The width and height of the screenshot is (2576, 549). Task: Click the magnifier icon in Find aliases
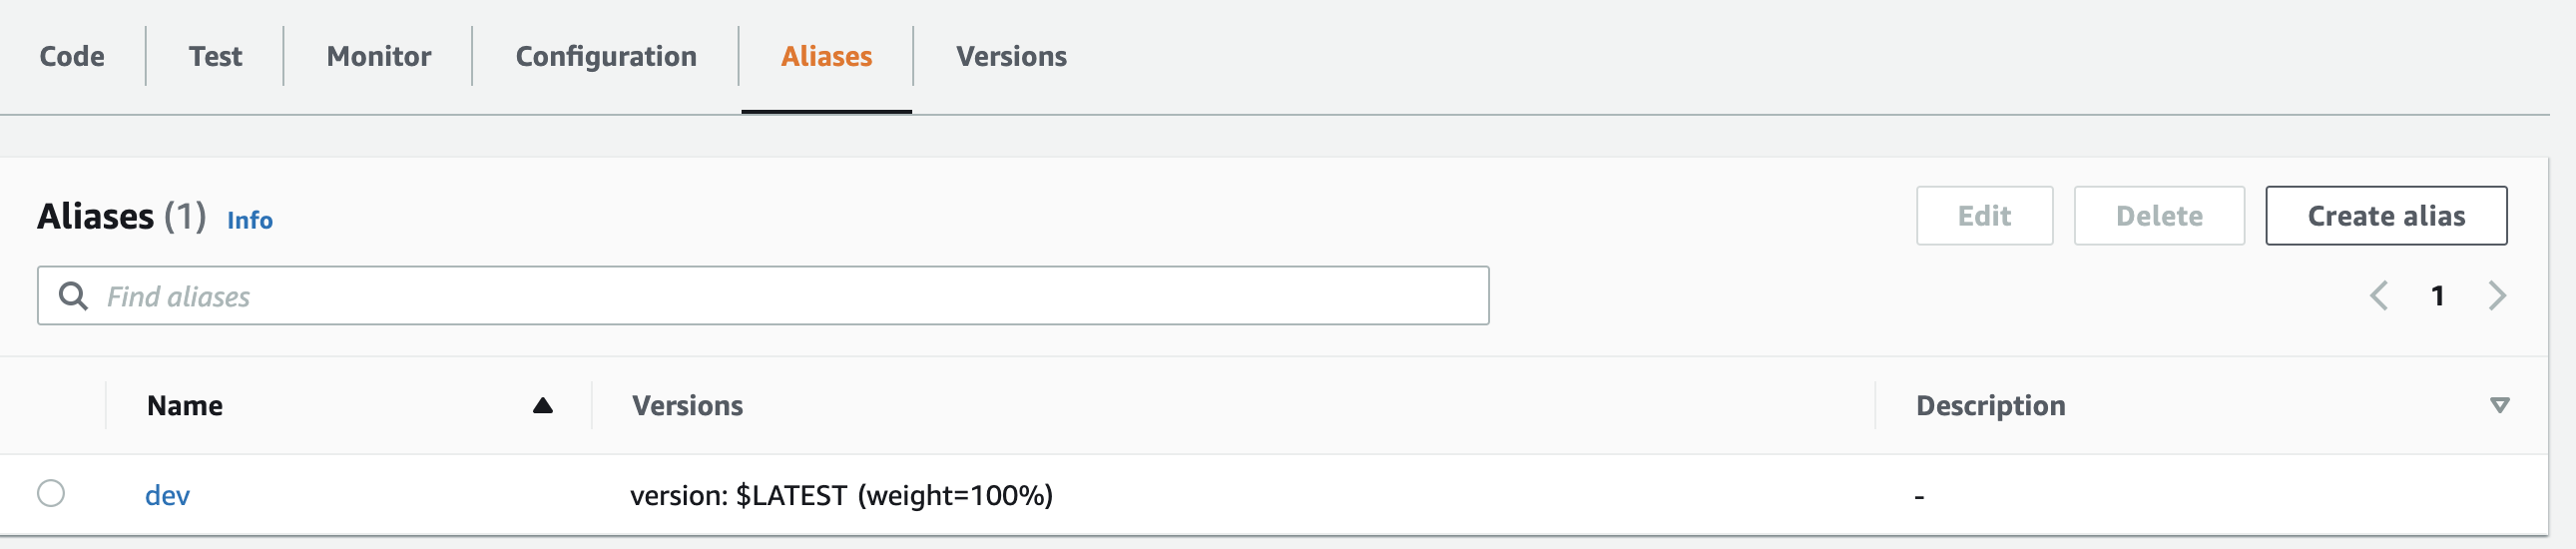point(73,295)
